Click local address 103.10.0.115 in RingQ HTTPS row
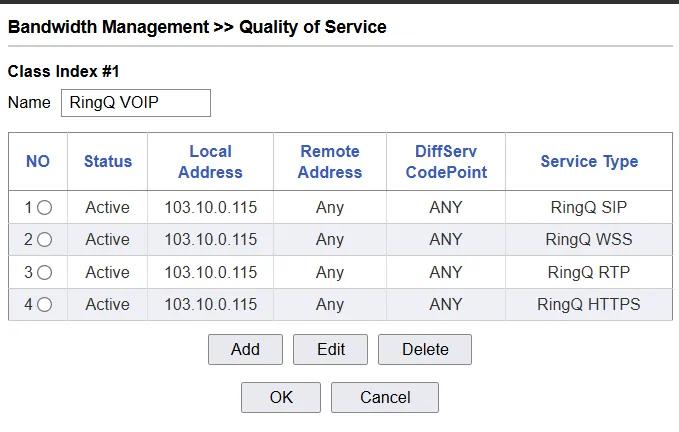679x432 pixels. pos(211,304)
